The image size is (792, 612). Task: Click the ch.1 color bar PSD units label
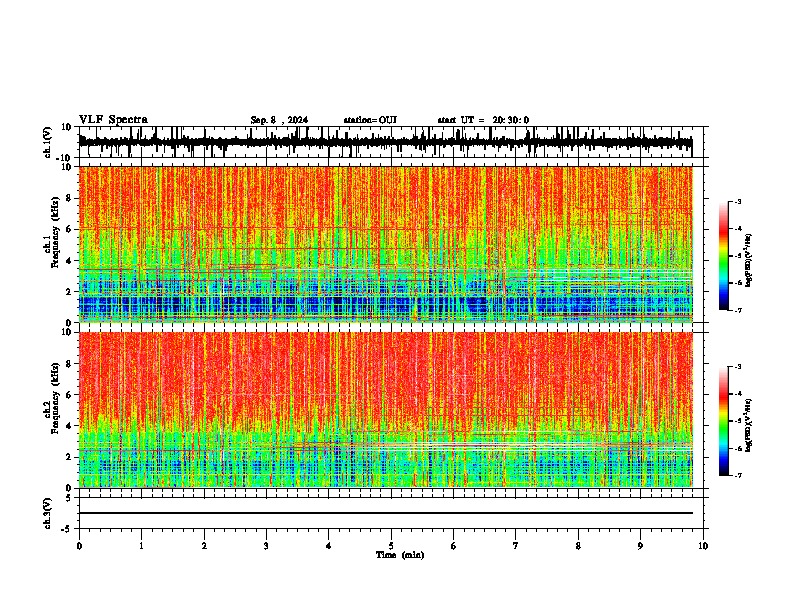[748, 261]
